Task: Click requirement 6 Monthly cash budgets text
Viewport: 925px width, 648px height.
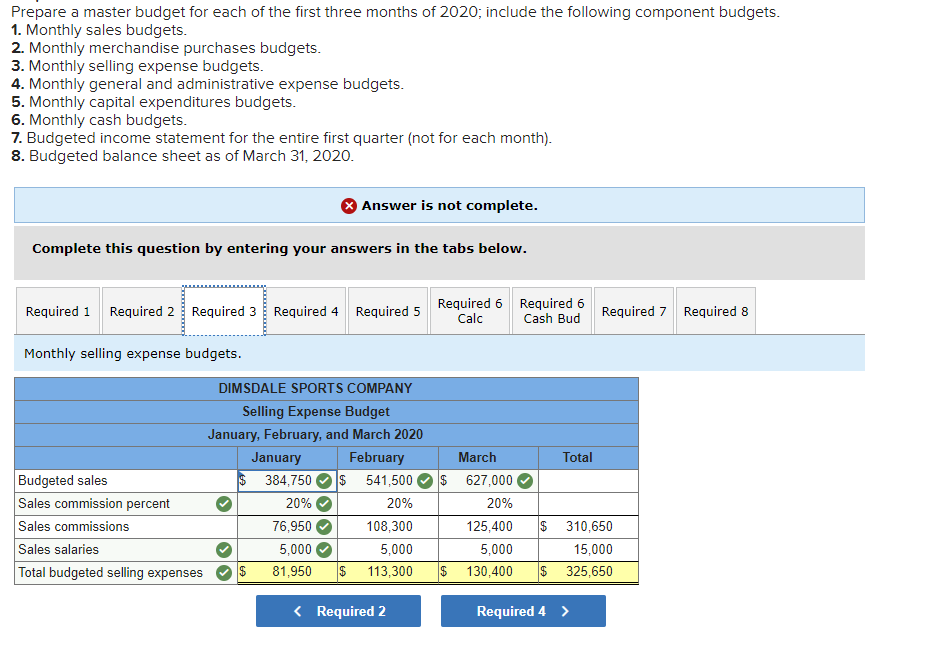Action: pyautogui.click(x=99, y=120)
